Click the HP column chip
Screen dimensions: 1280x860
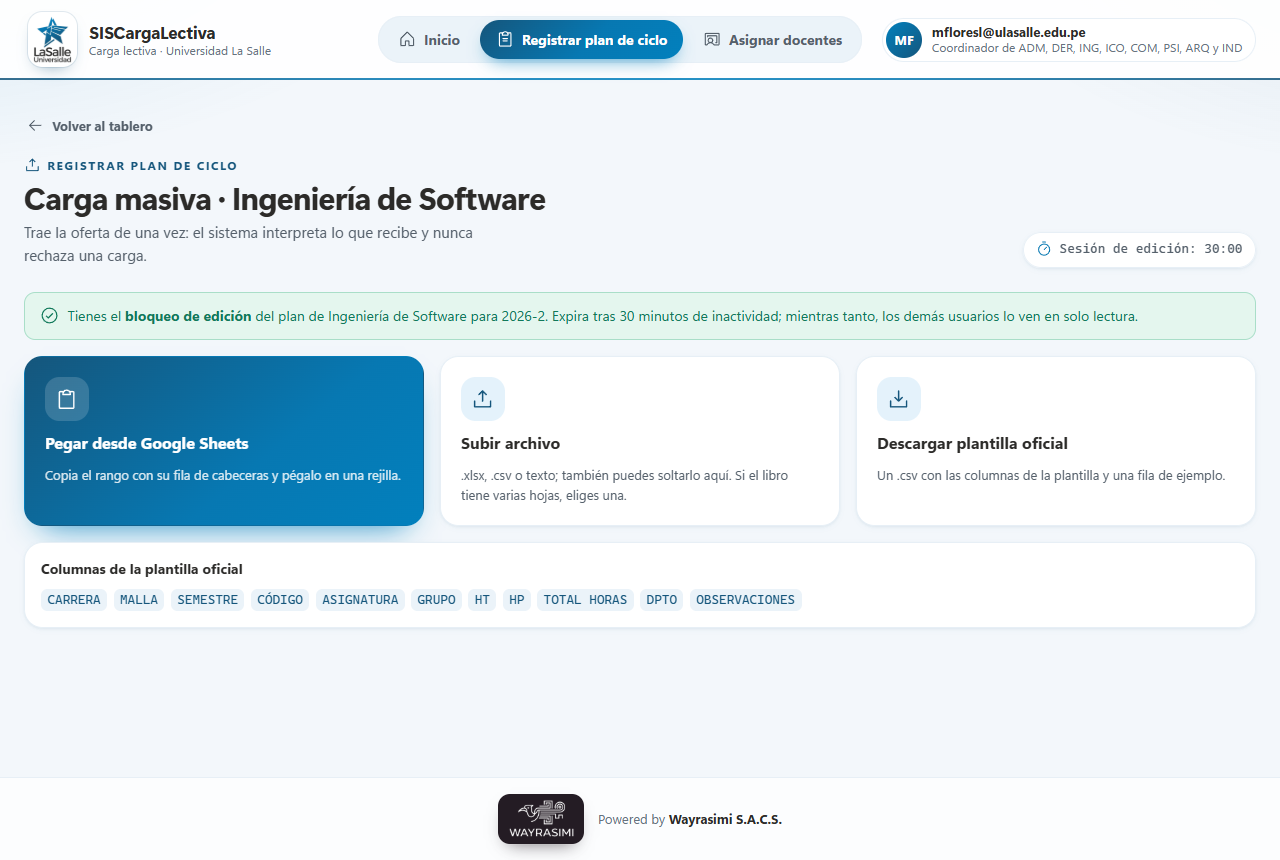tap(517, 600)
